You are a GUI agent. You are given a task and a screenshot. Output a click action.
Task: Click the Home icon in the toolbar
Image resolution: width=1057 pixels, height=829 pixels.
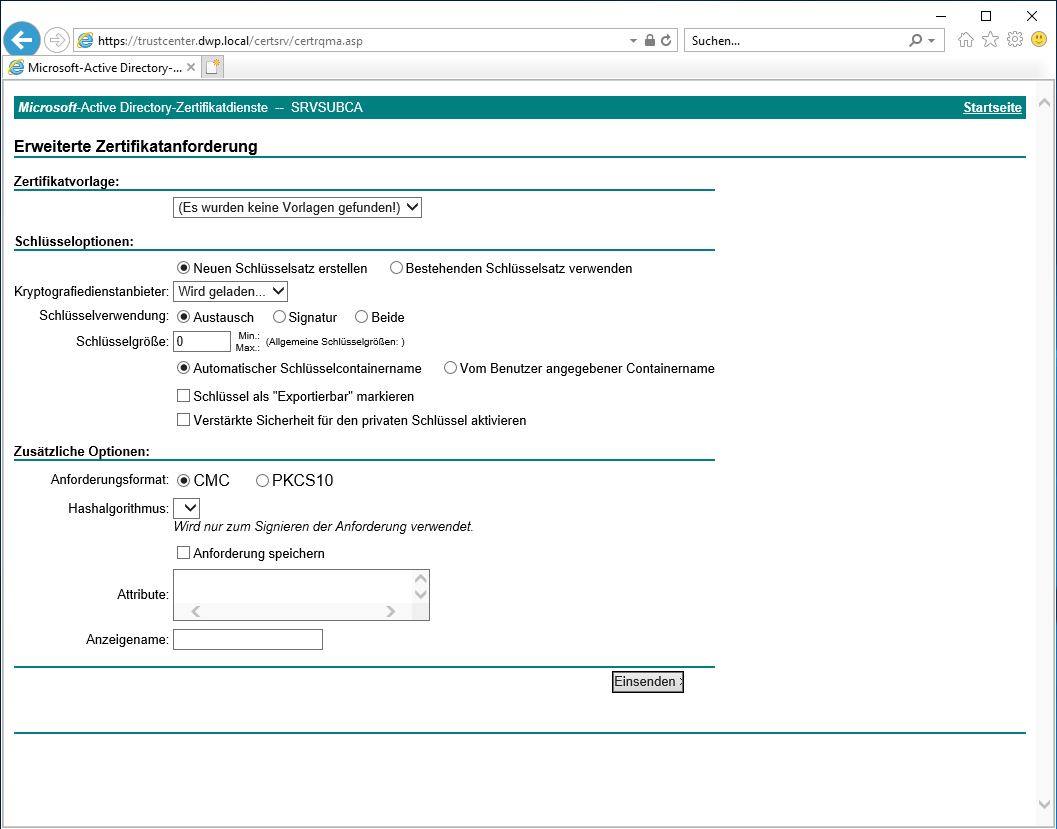tap(965, 40)
